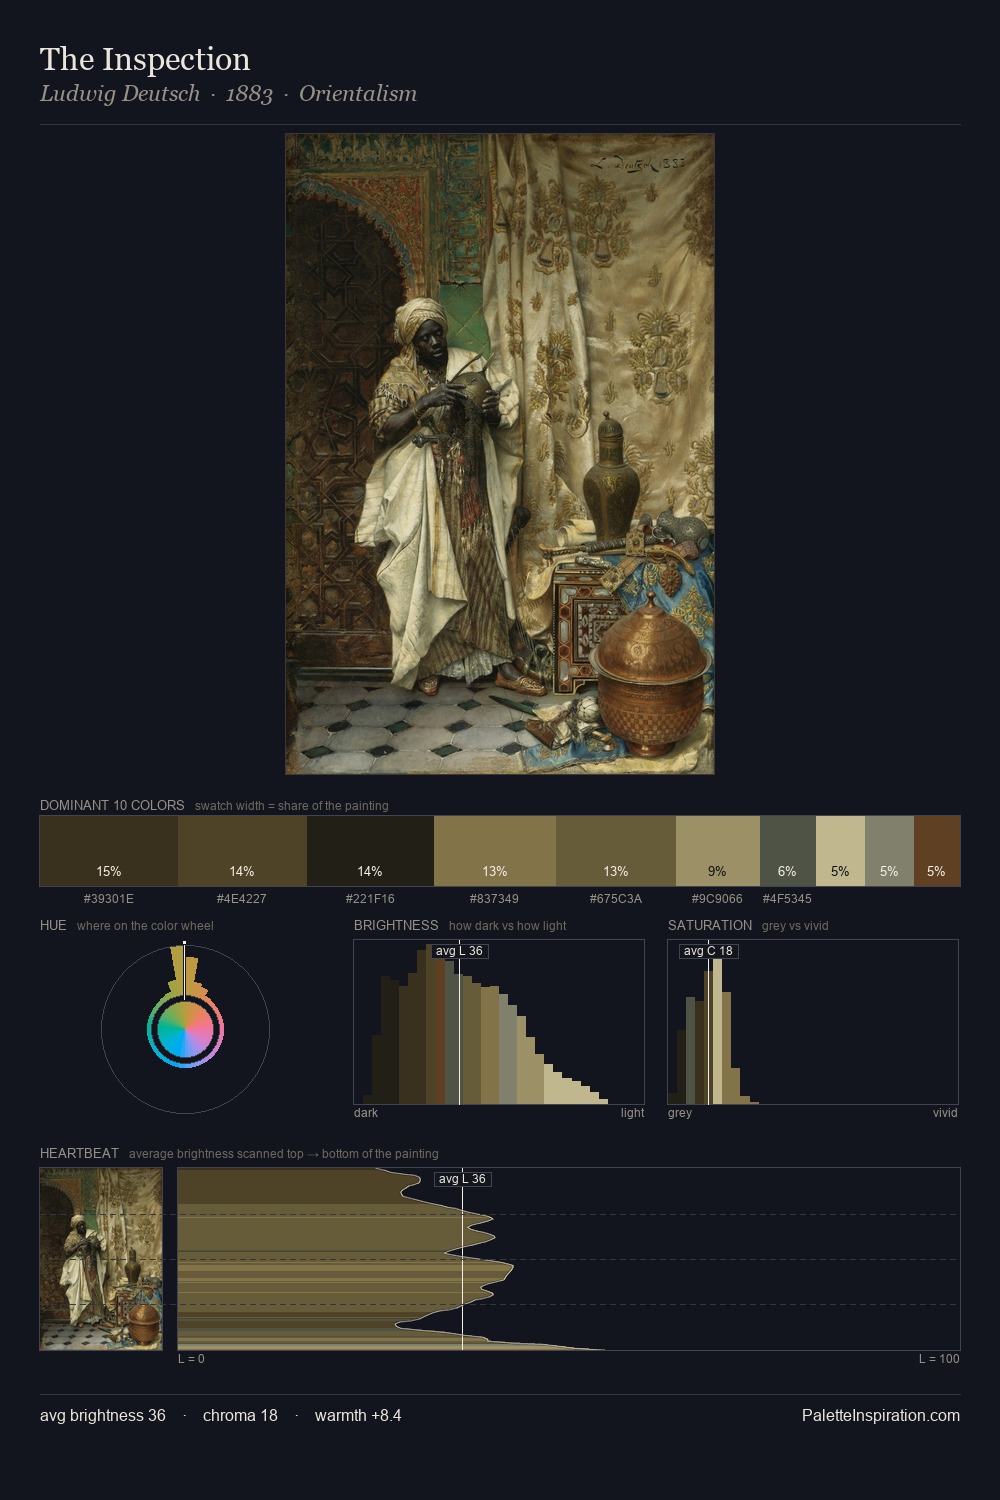
Task: Click "grey vs vivid" caption
Action: tap(796, 926)
